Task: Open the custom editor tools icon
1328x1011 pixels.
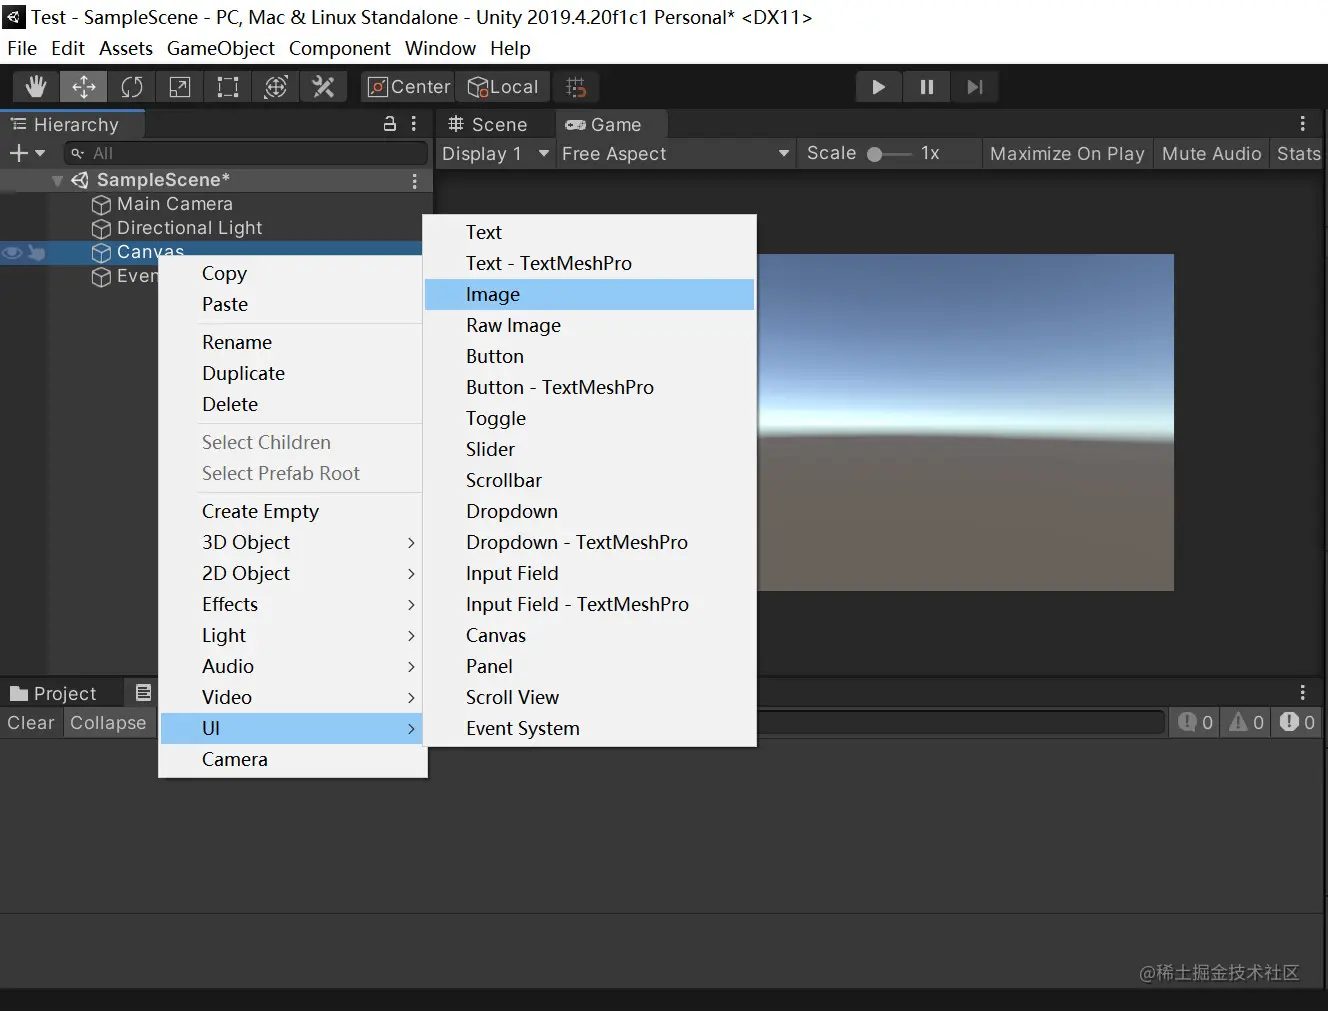Action: coord(323,87)
